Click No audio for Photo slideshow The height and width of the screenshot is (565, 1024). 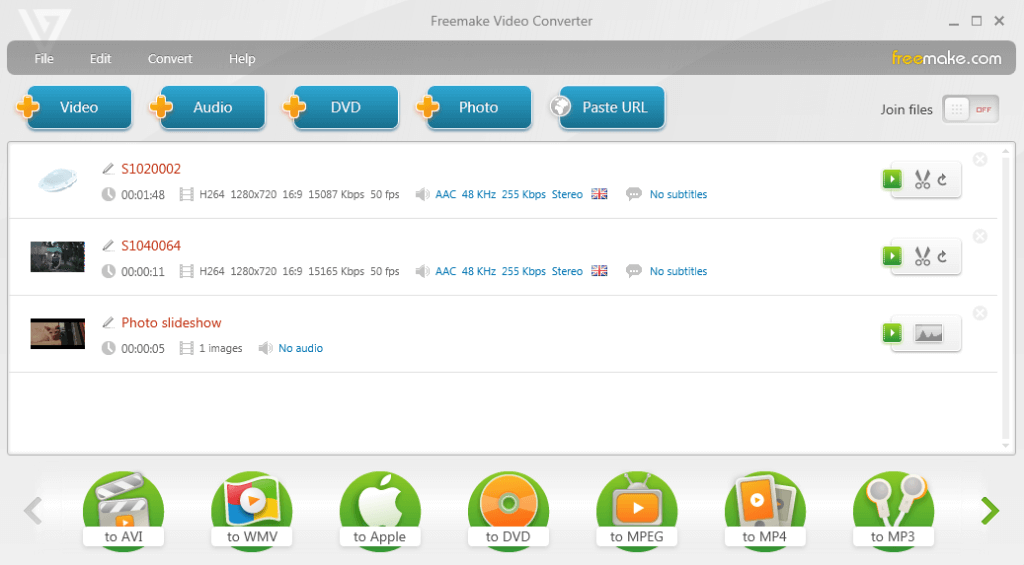[x=300, y=348]
